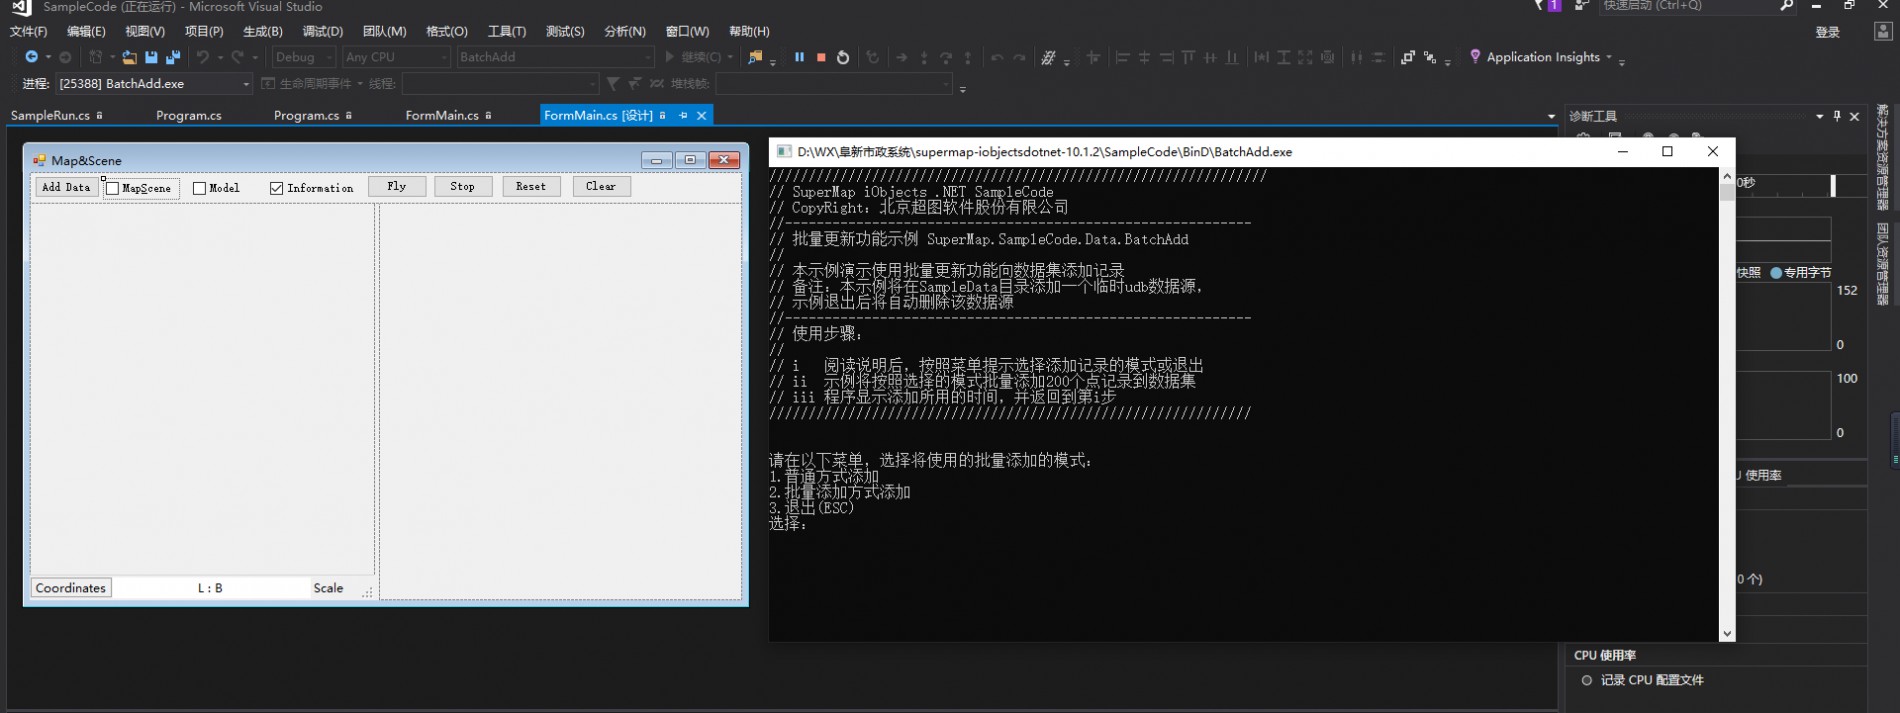Save current file via floppy icon
Viewport: 1900px width, 713px height.
click(151, 57)
